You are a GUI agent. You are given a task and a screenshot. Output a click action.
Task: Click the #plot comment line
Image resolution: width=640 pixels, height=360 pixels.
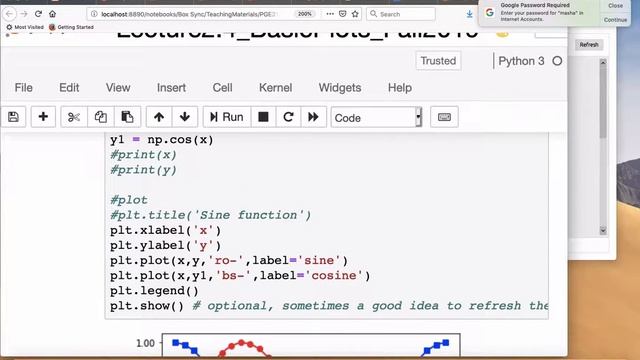click(x=129, y=200)
